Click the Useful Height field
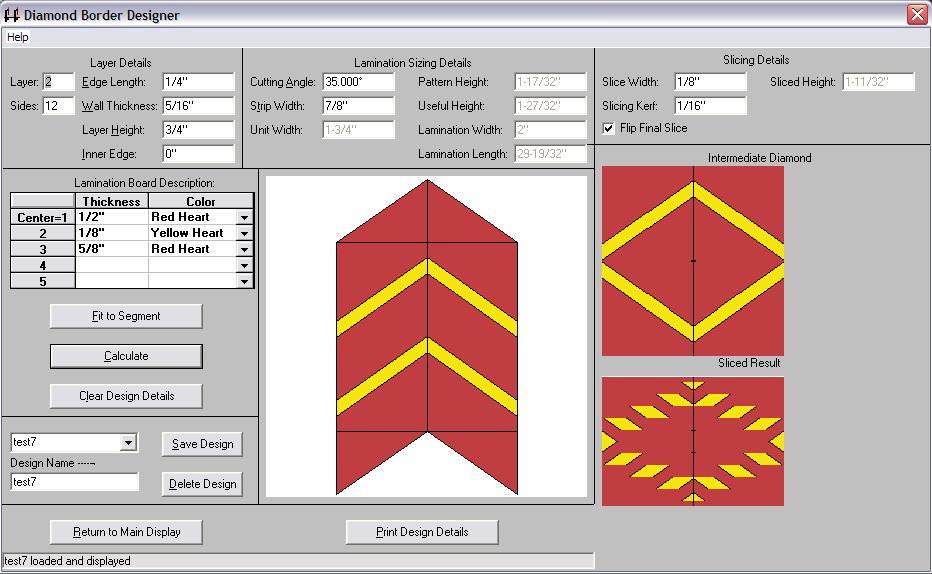Screen dimensions: 932x574 point(550,106)
